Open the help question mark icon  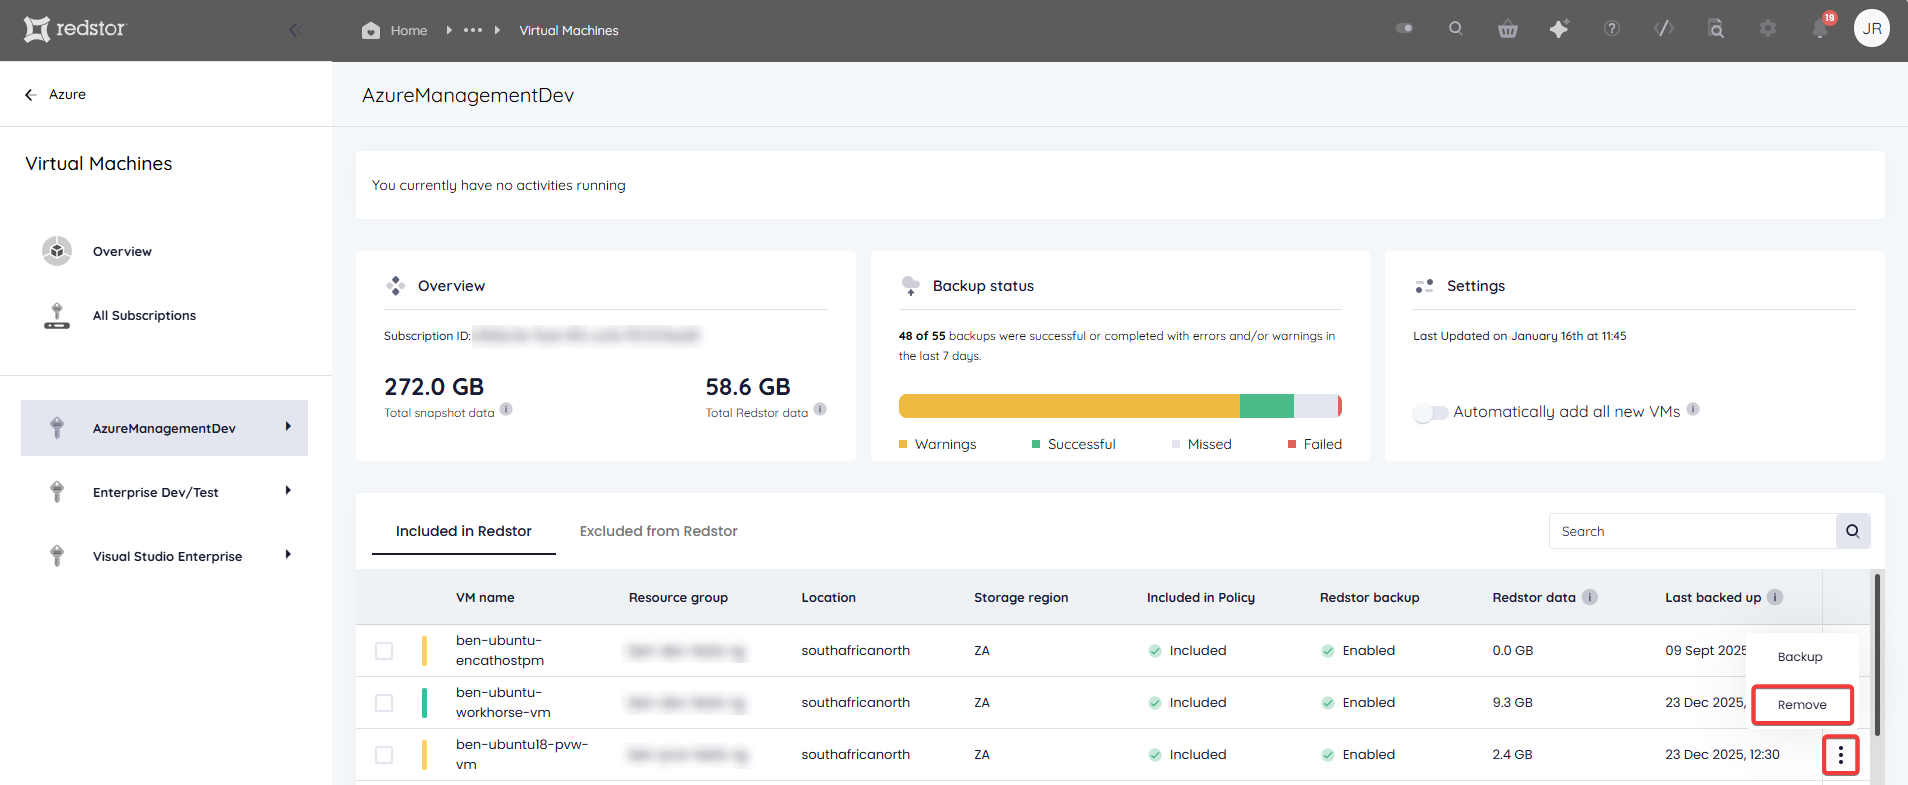coord(1612,29)
